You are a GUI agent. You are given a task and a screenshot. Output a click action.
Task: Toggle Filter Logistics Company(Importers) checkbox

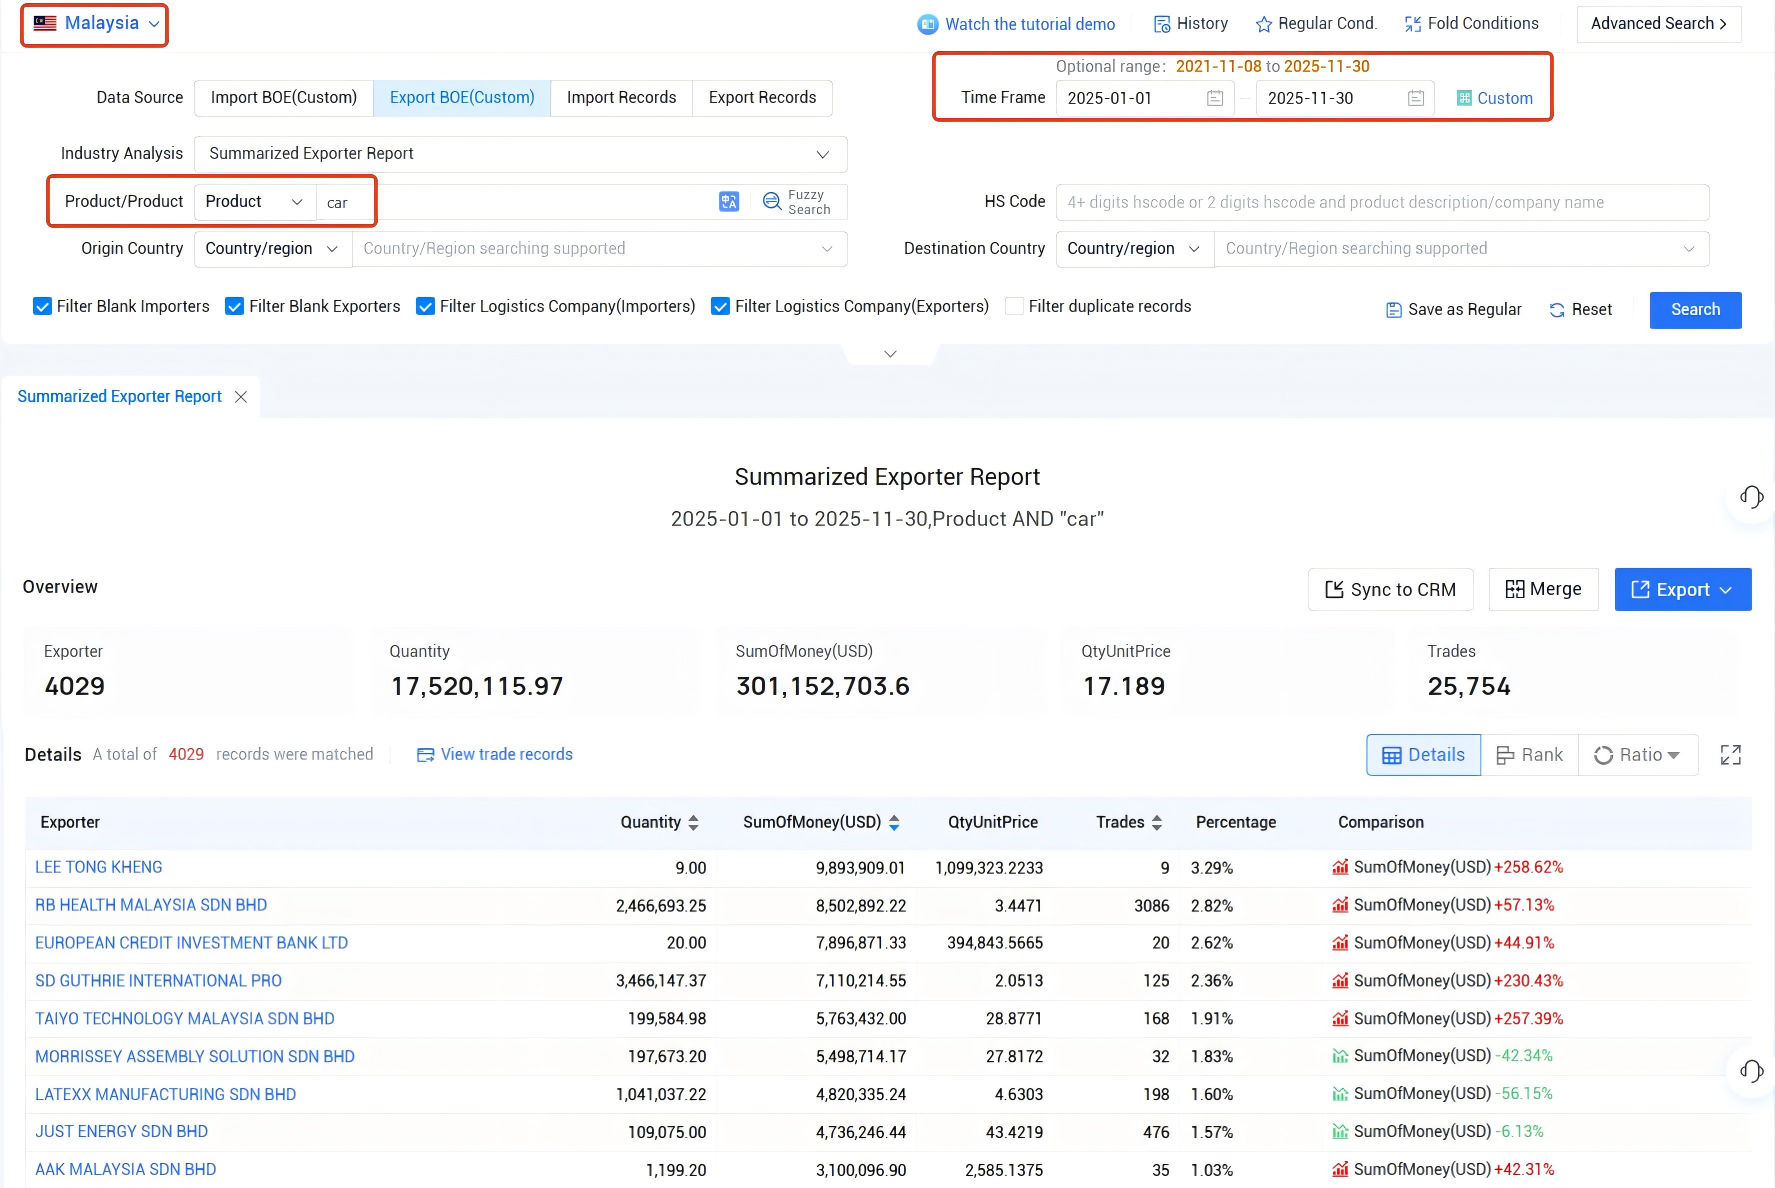pos(425,306)
